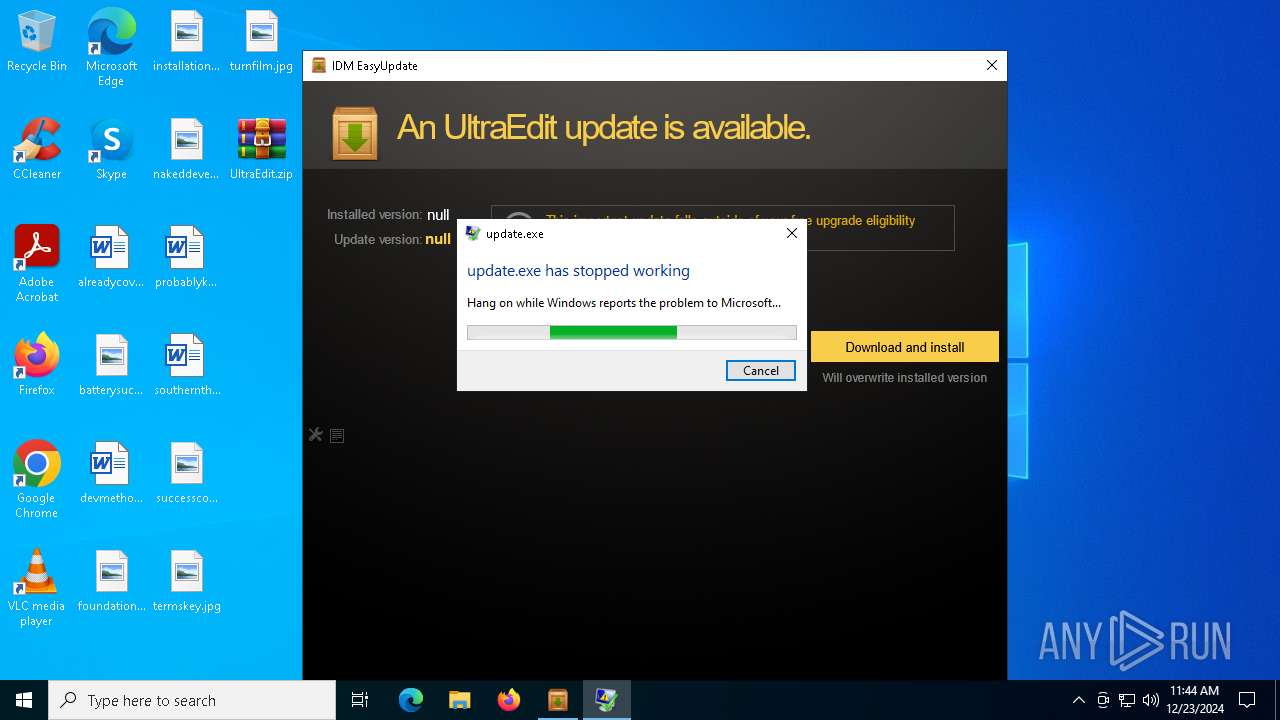Click the 'Update version: null' label
The height and width of the screenshot is (720, 1280).
coord(392,239)
